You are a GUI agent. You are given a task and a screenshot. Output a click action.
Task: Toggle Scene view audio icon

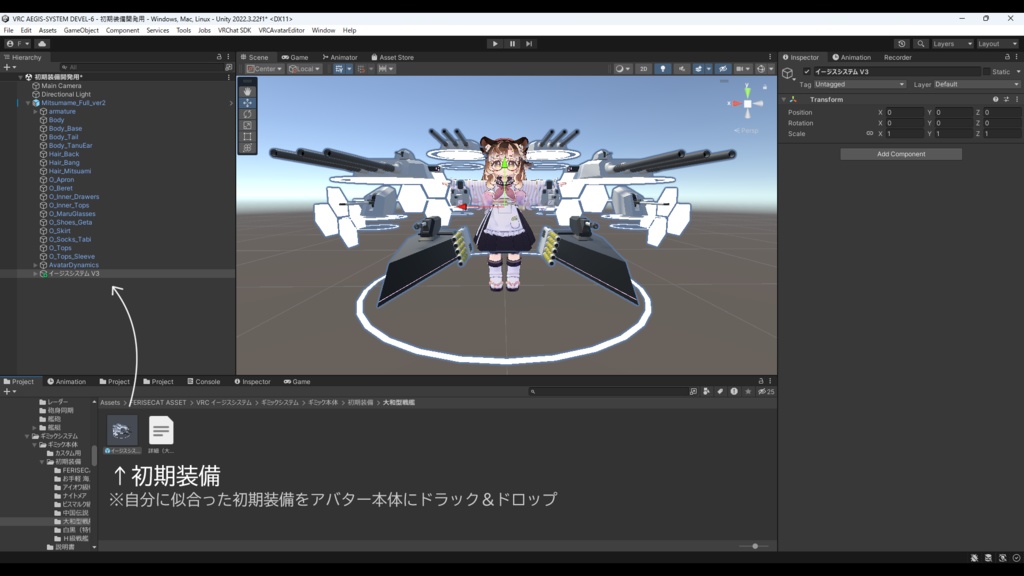pyautogui.click(x=682, y=68)
